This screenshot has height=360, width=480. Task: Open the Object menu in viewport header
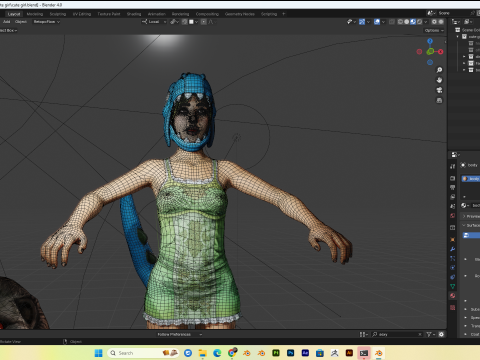(x=21, y=22)
